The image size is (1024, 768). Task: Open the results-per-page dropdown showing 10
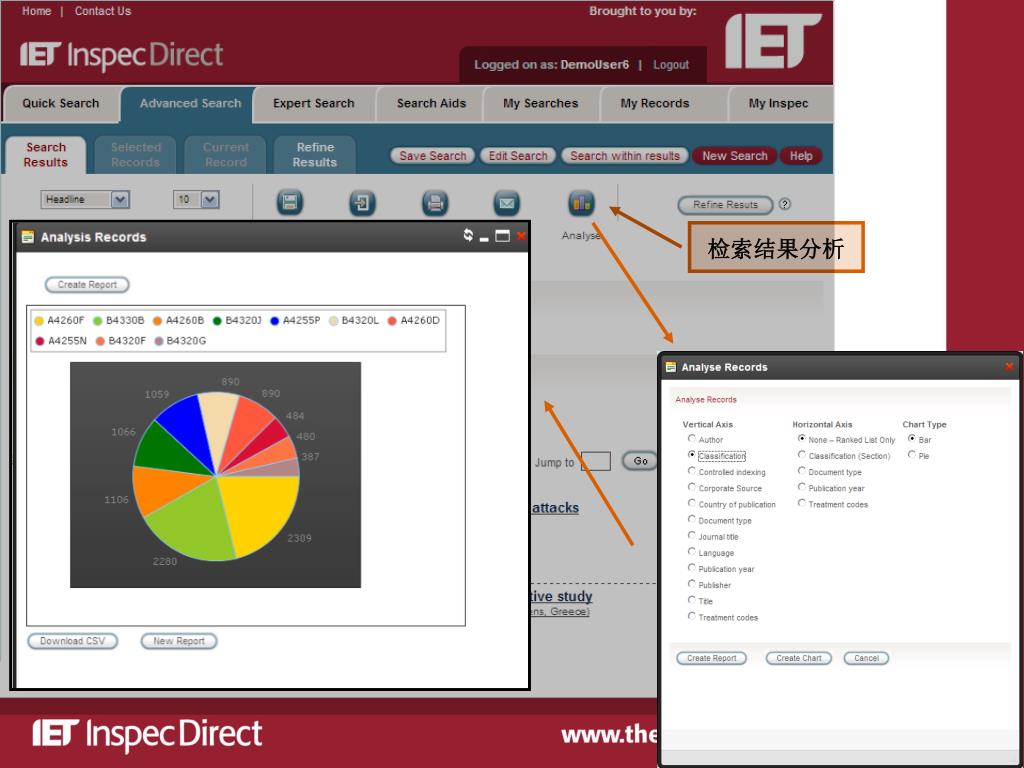coord(196,199)
